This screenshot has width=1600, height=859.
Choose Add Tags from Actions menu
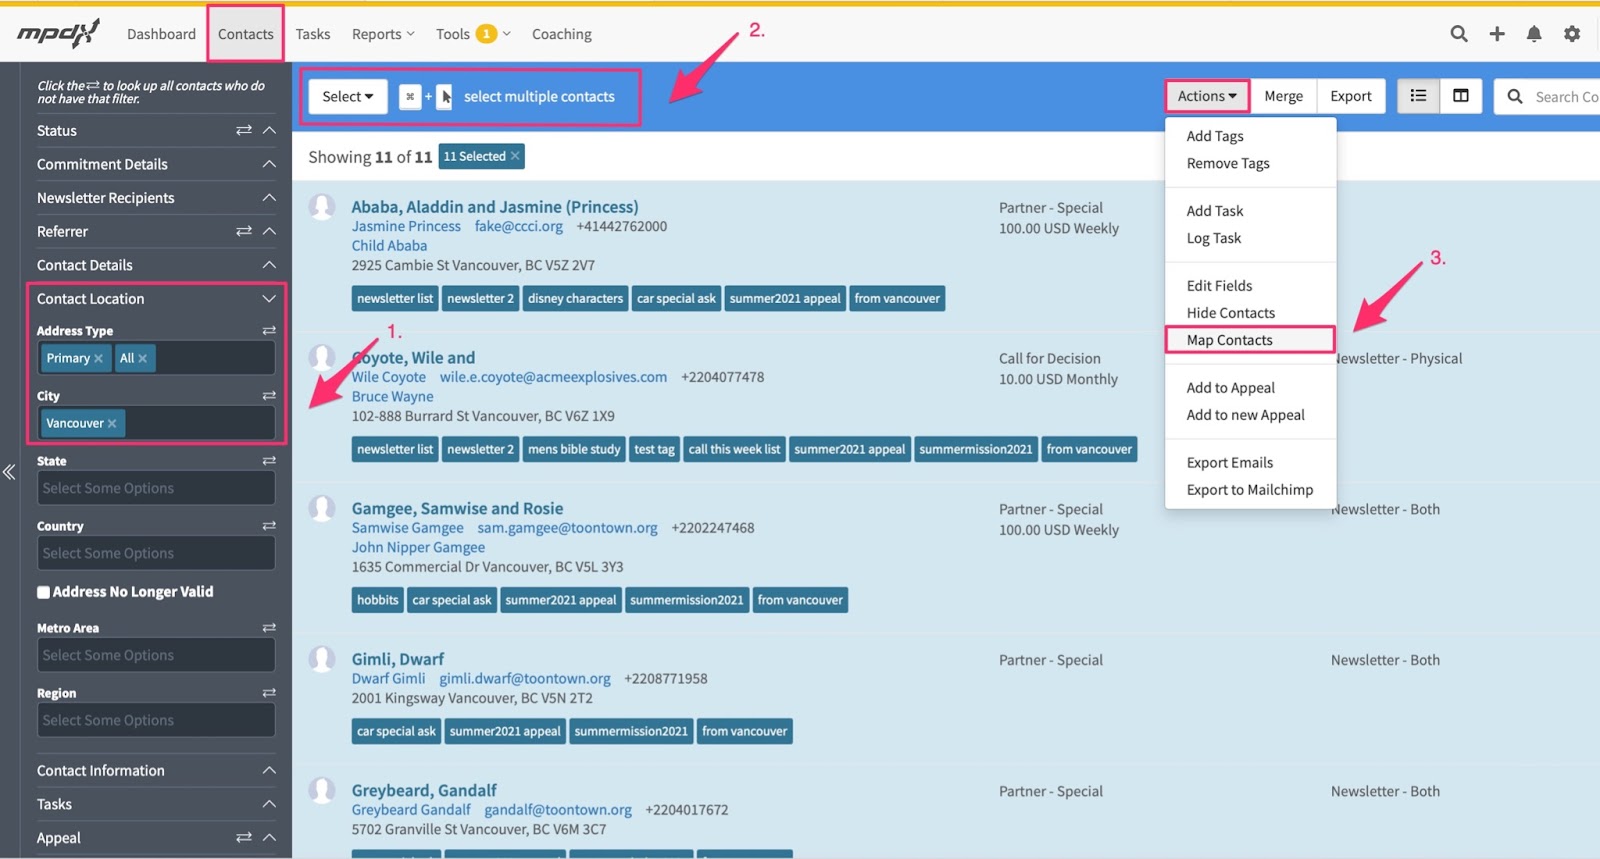(x=1215, y=136)
